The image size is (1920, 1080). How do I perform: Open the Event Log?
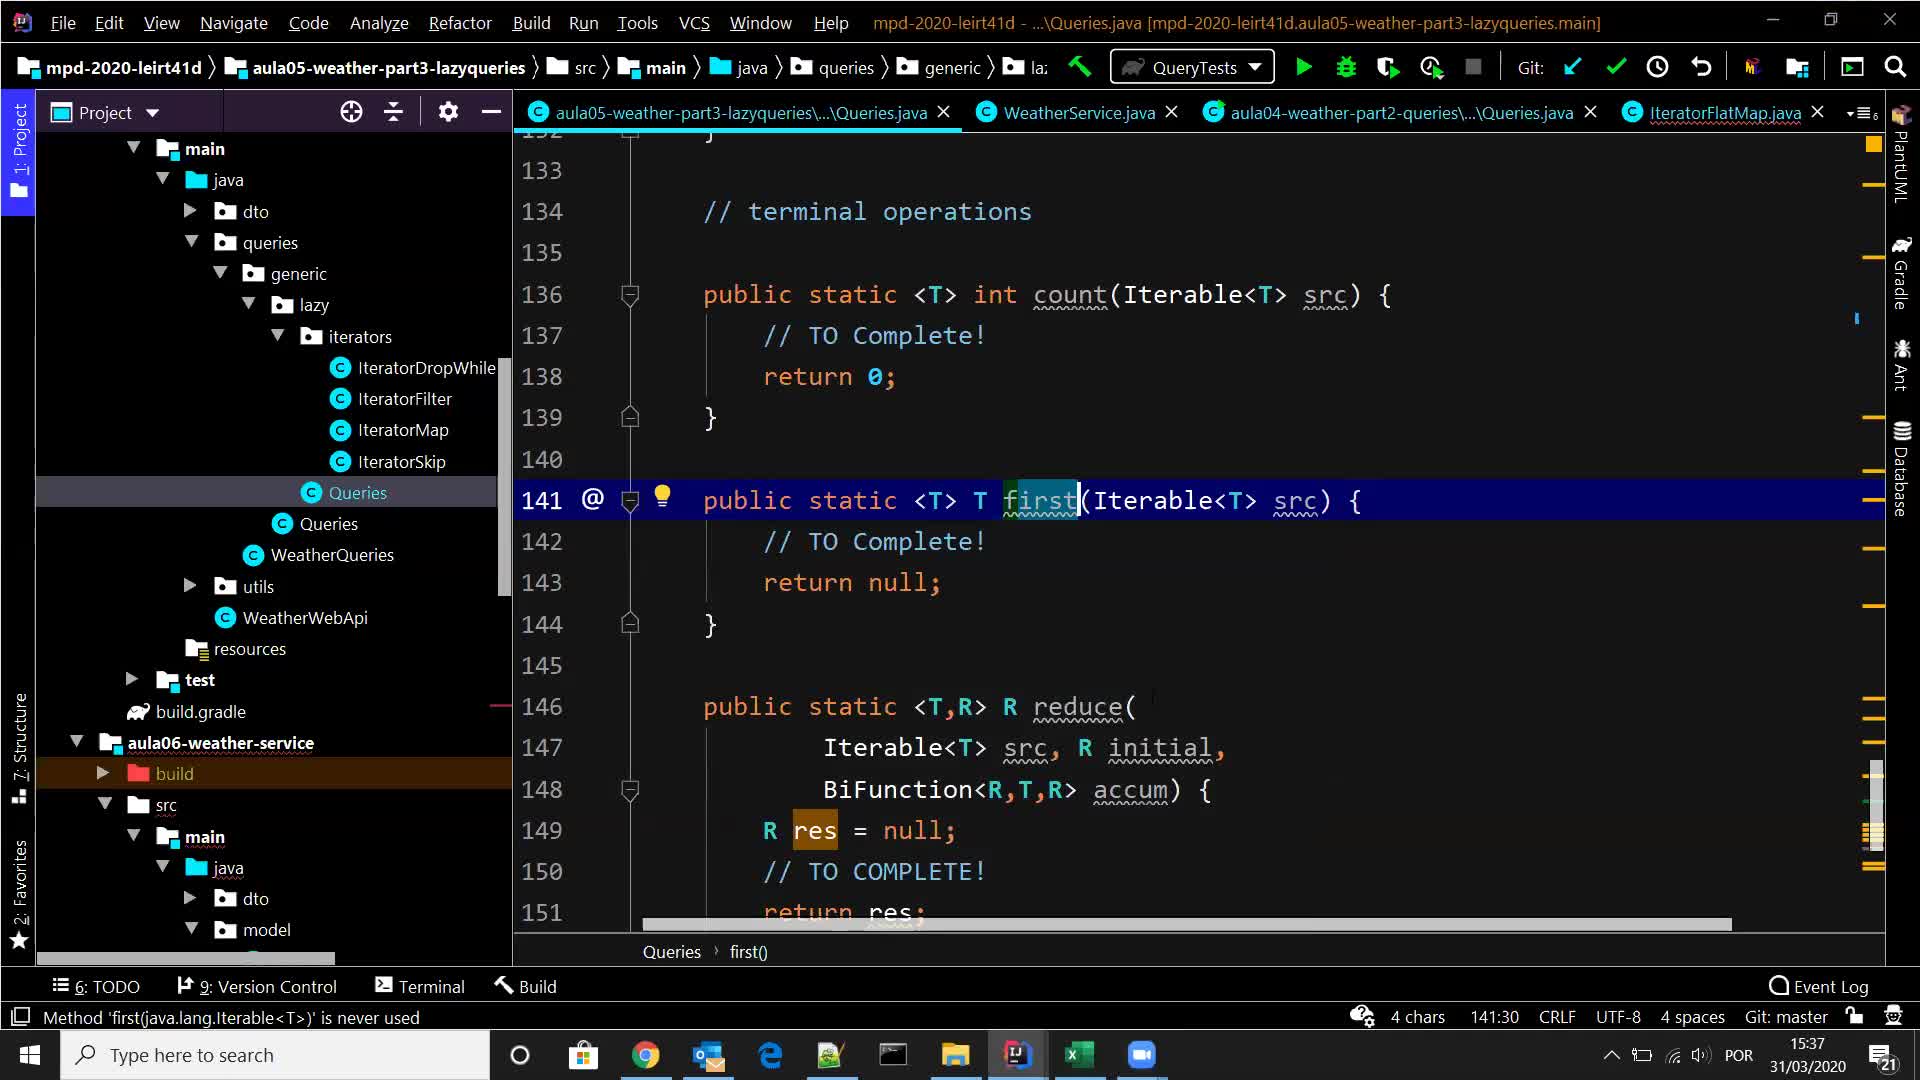click(x=1818, y=986)
